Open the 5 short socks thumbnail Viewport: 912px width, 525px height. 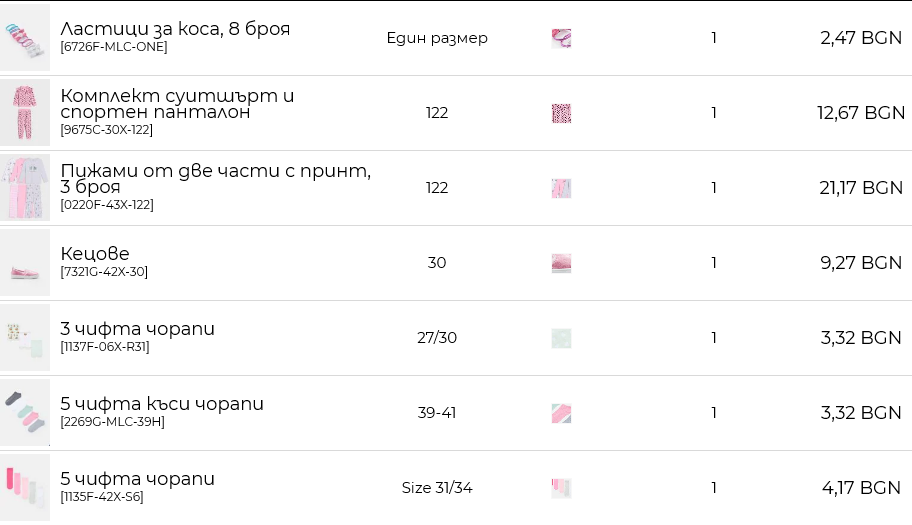24,413
